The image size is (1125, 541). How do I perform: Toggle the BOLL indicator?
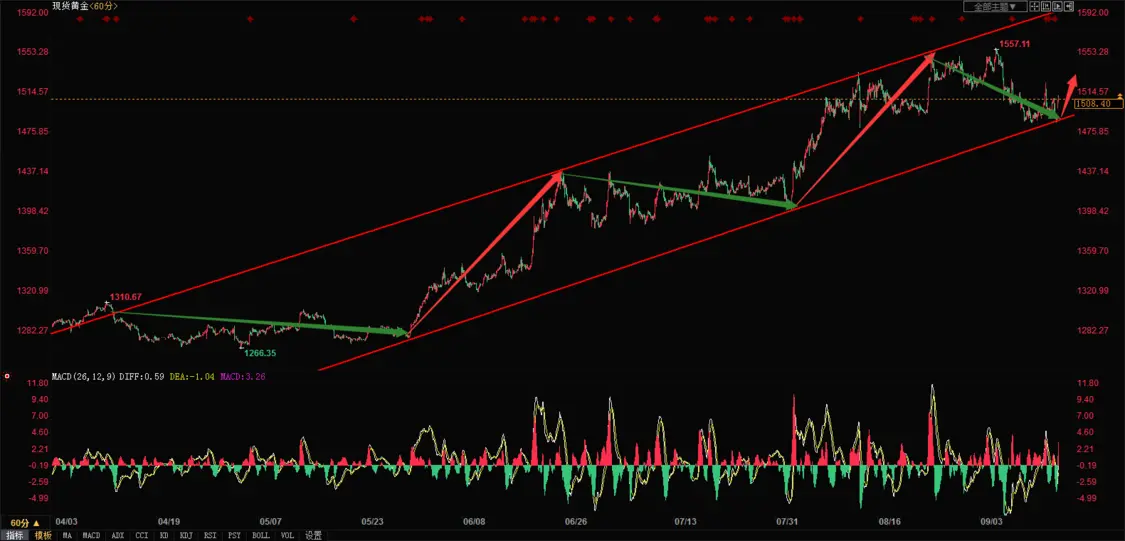point(261,535)
